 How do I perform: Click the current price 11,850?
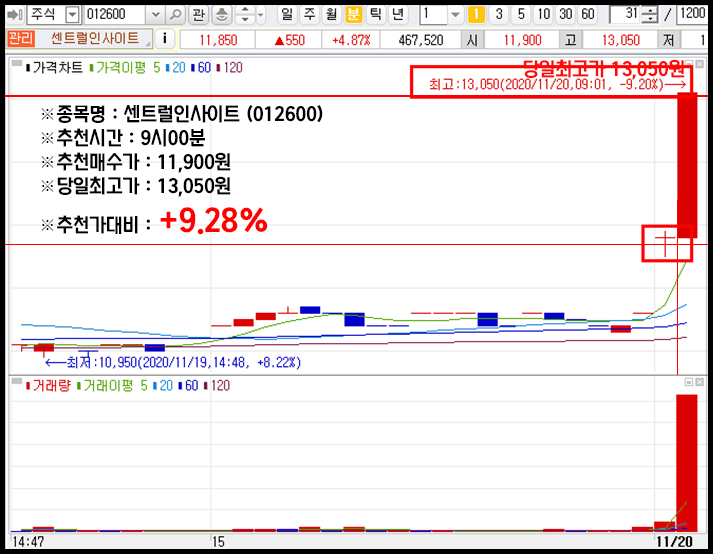pyautogui.click(x=218, y=40)
